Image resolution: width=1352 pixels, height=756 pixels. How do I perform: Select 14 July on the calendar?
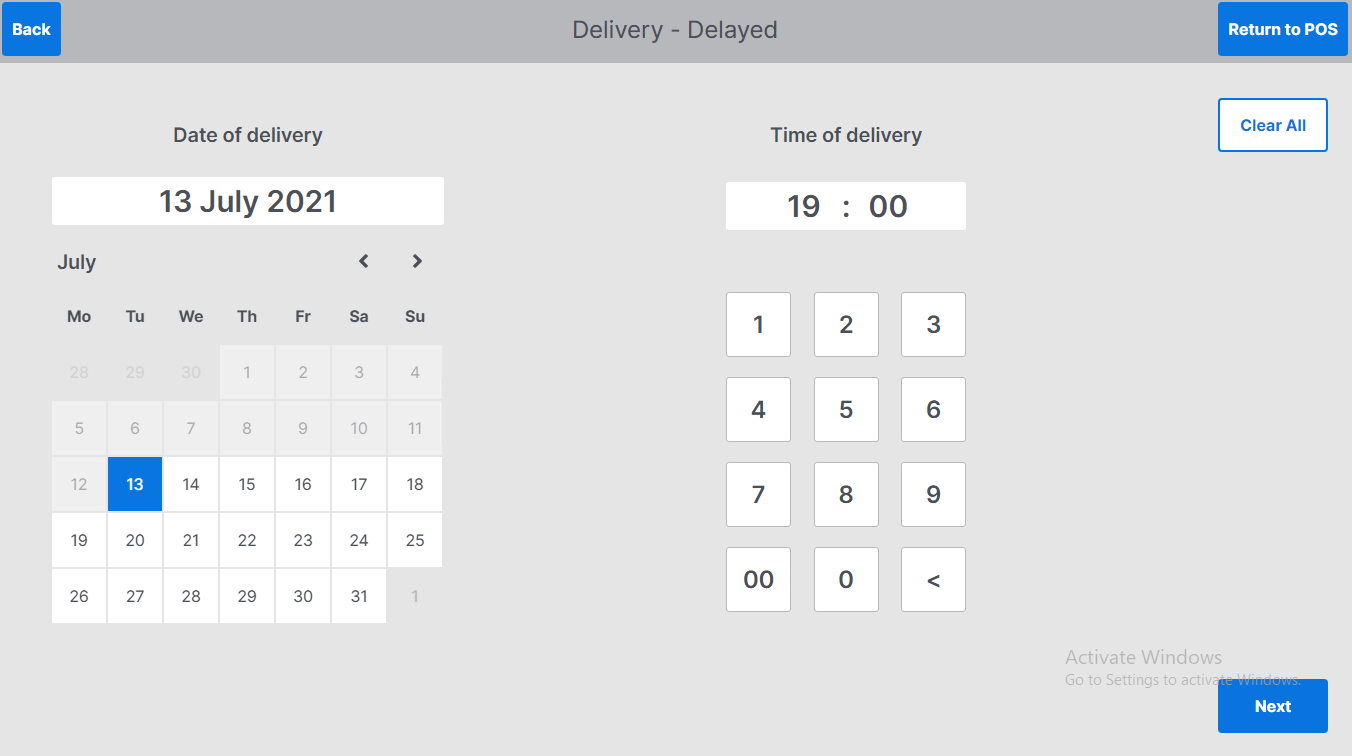click(x=191, y=484)
